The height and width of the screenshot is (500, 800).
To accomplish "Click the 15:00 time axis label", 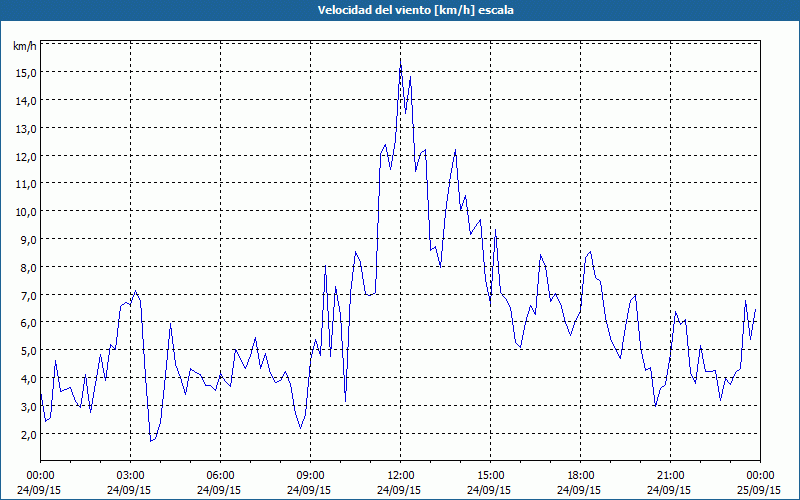I will point(490,476).
